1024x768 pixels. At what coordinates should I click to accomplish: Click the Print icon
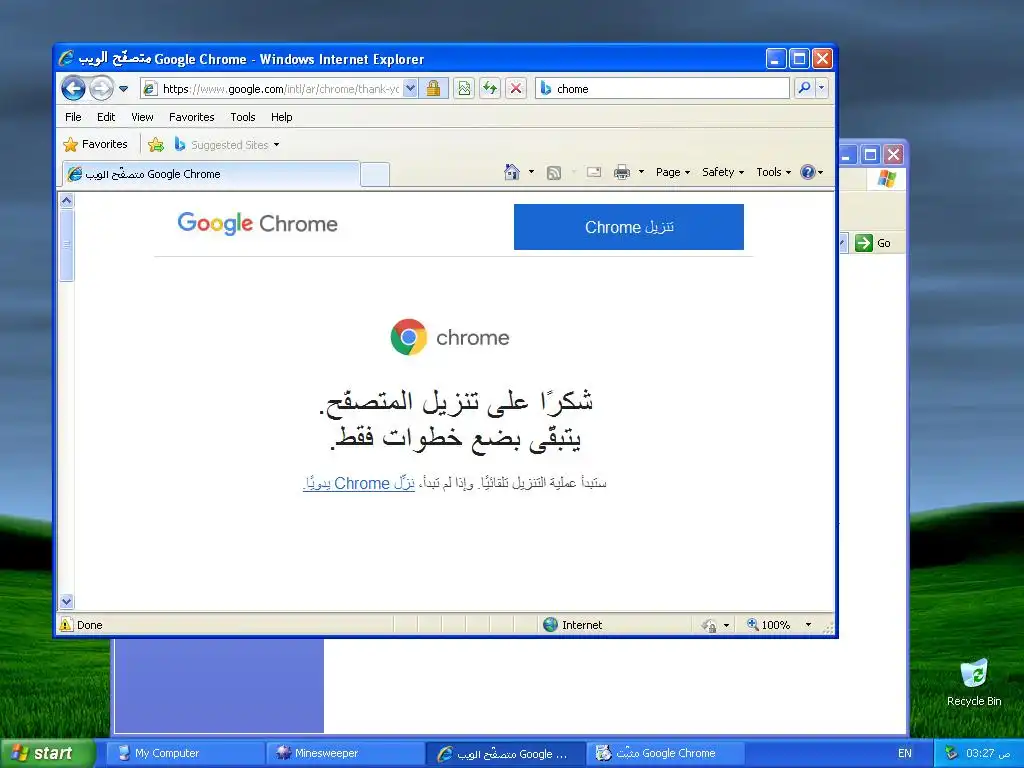(622, 172)
